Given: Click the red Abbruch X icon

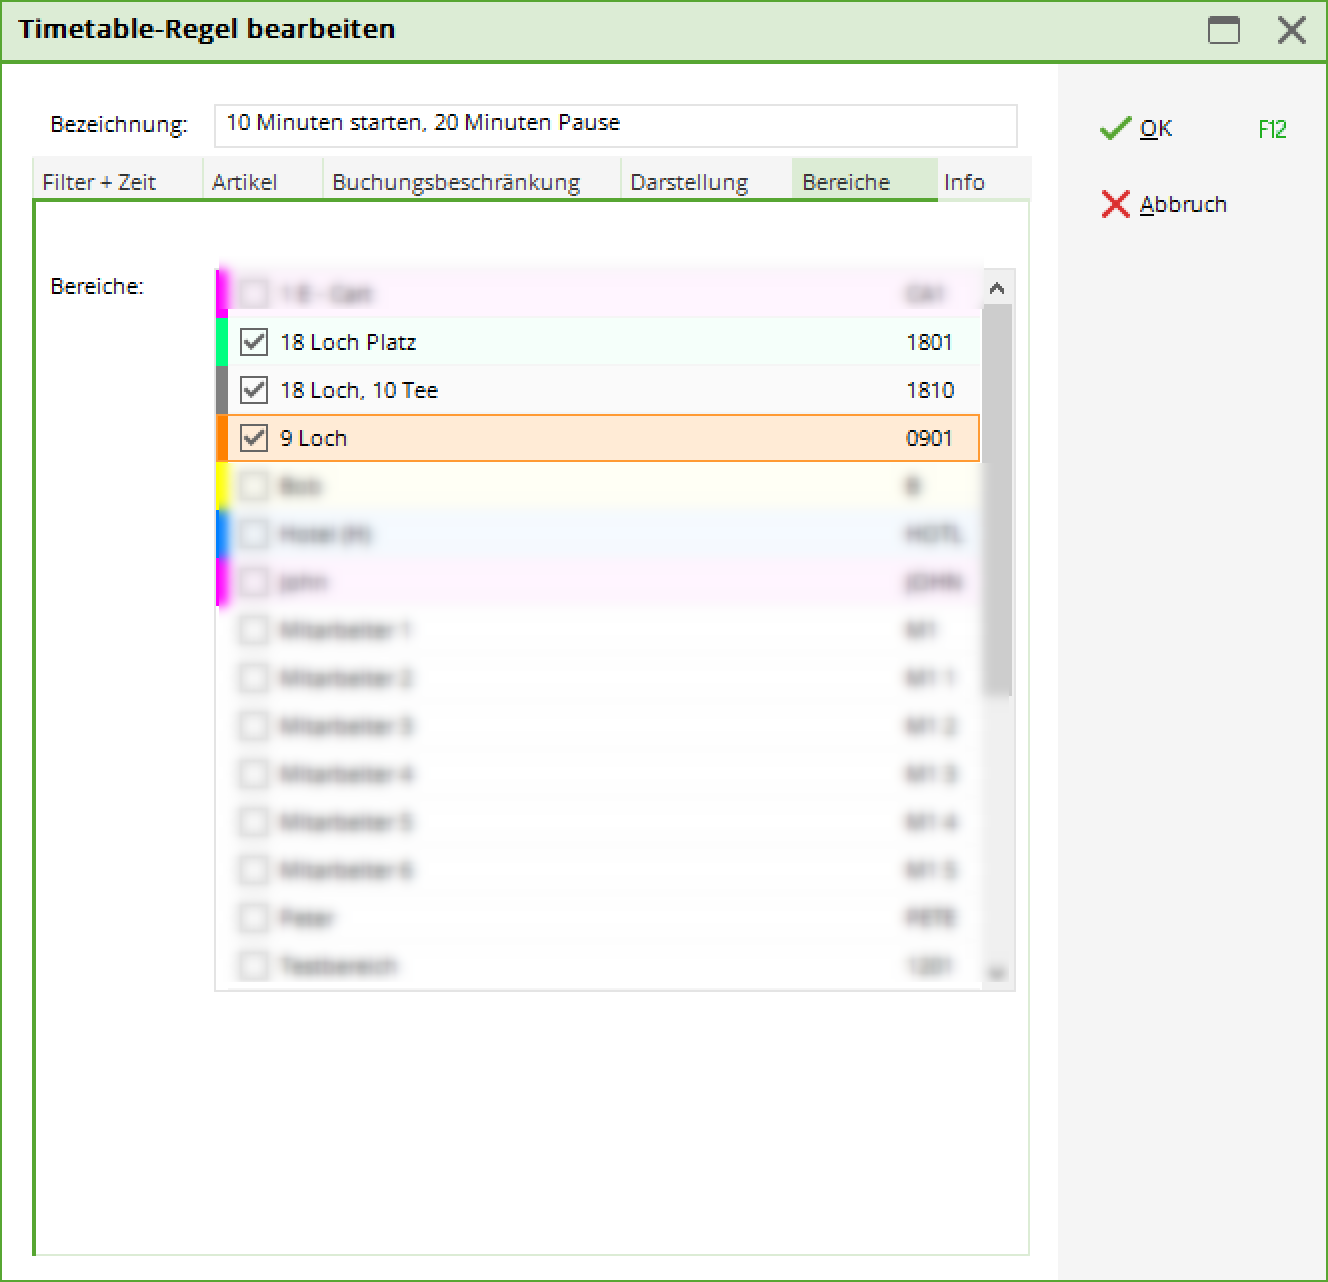Looking at the screenshot, I should pyautogui.click(x=1115, y=204).
